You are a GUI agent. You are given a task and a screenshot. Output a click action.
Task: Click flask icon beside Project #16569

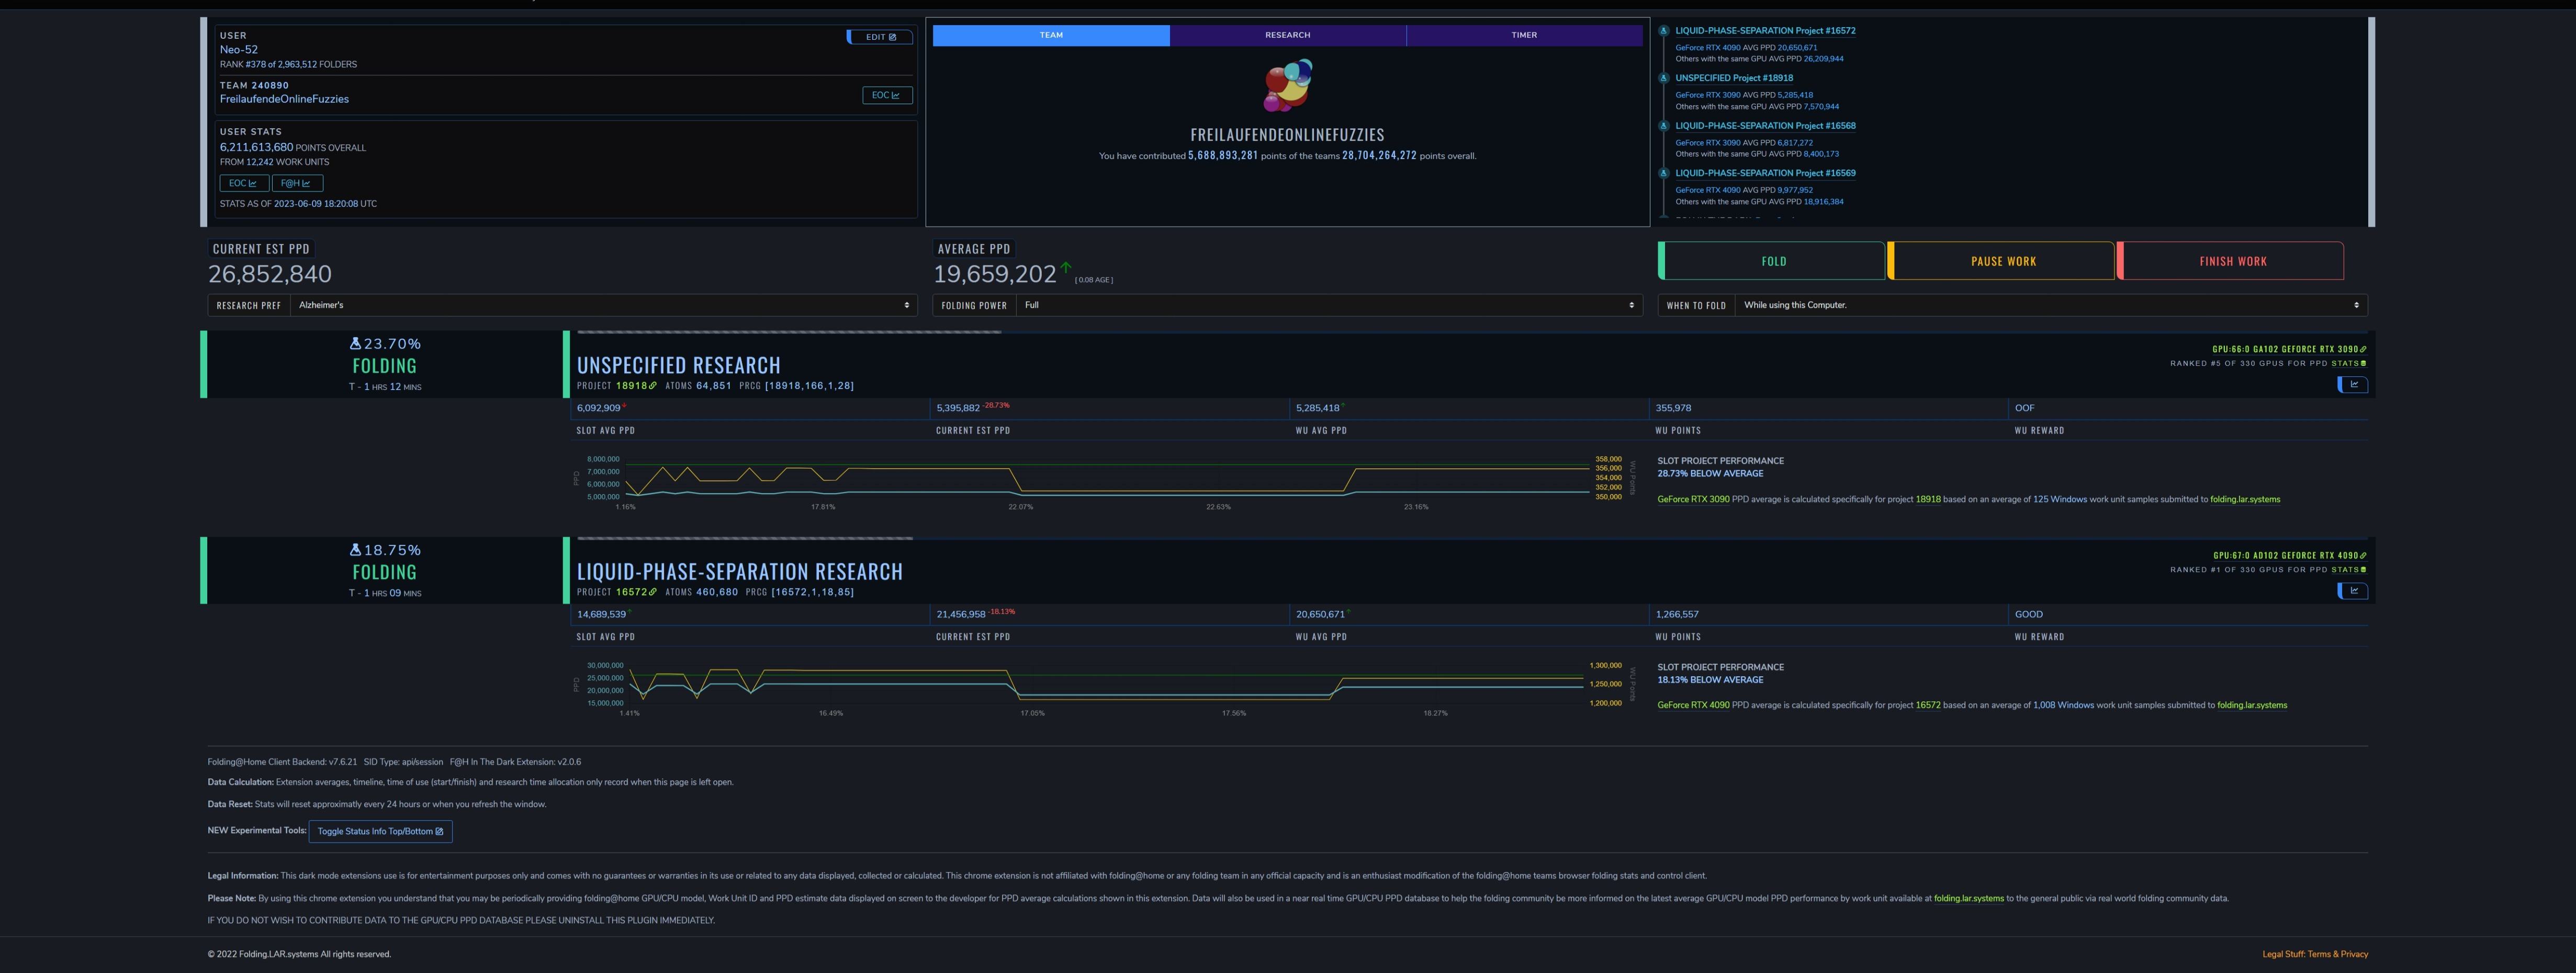click(x=1664, y=173)
